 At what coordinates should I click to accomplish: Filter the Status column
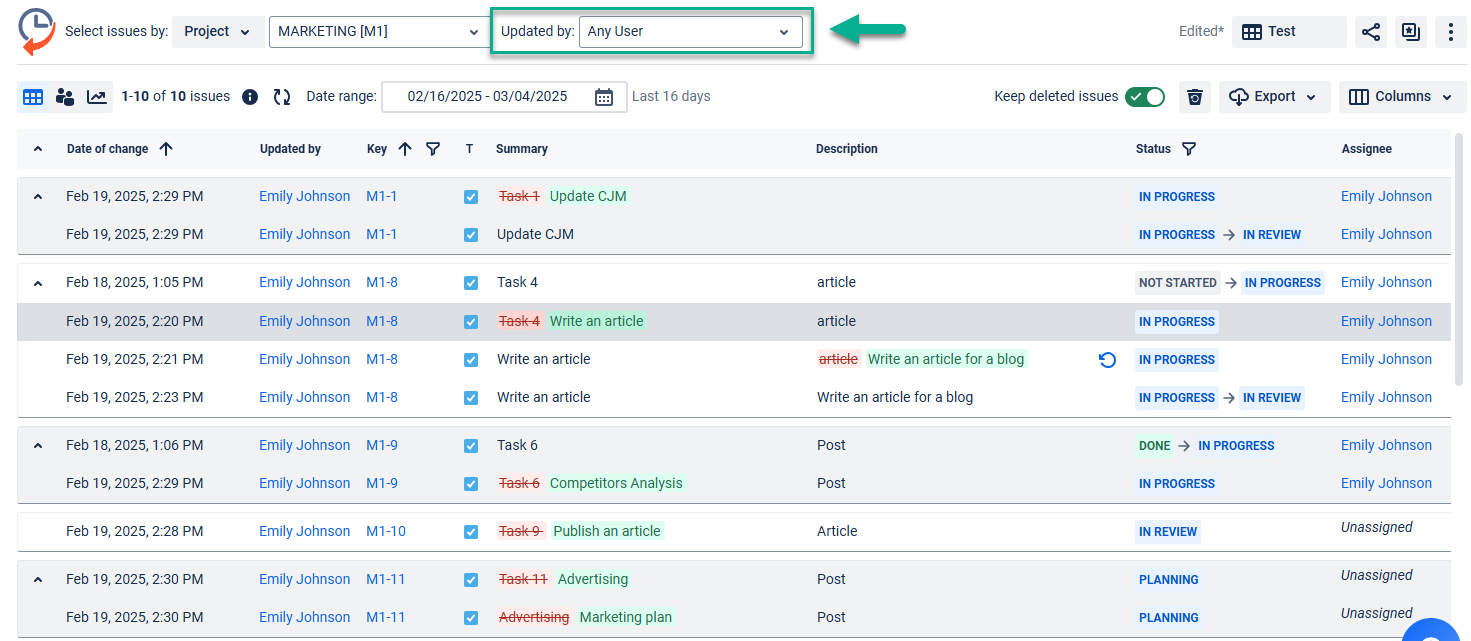[1188, 149]
